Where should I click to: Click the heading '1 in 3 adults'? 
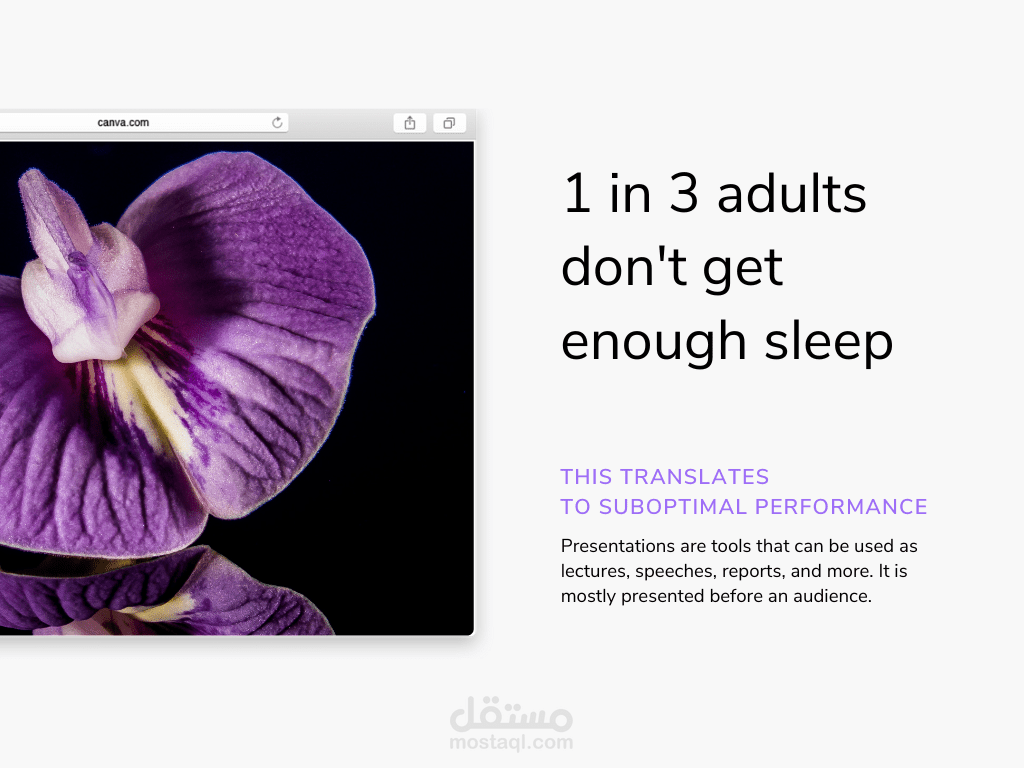(x=714, y=193)
